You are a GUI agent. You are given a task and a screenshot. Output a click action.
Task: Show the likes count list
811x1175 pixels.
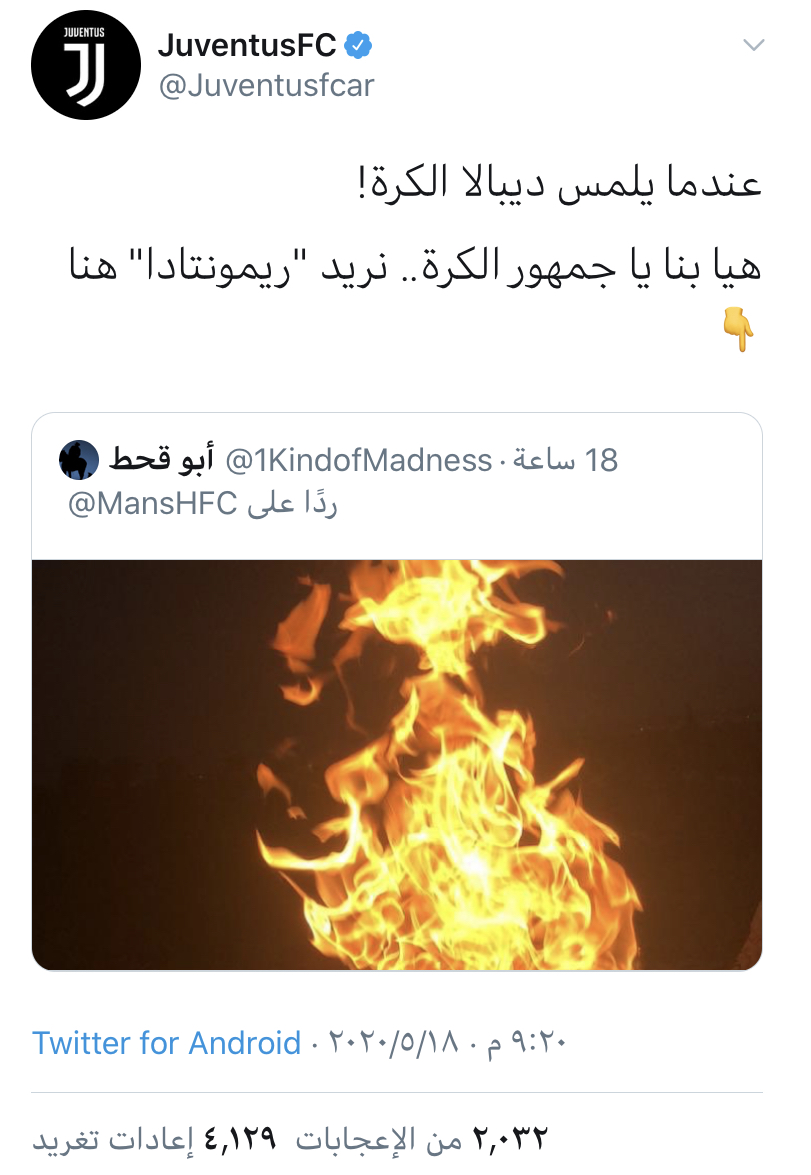click(x=422, y=1138)
